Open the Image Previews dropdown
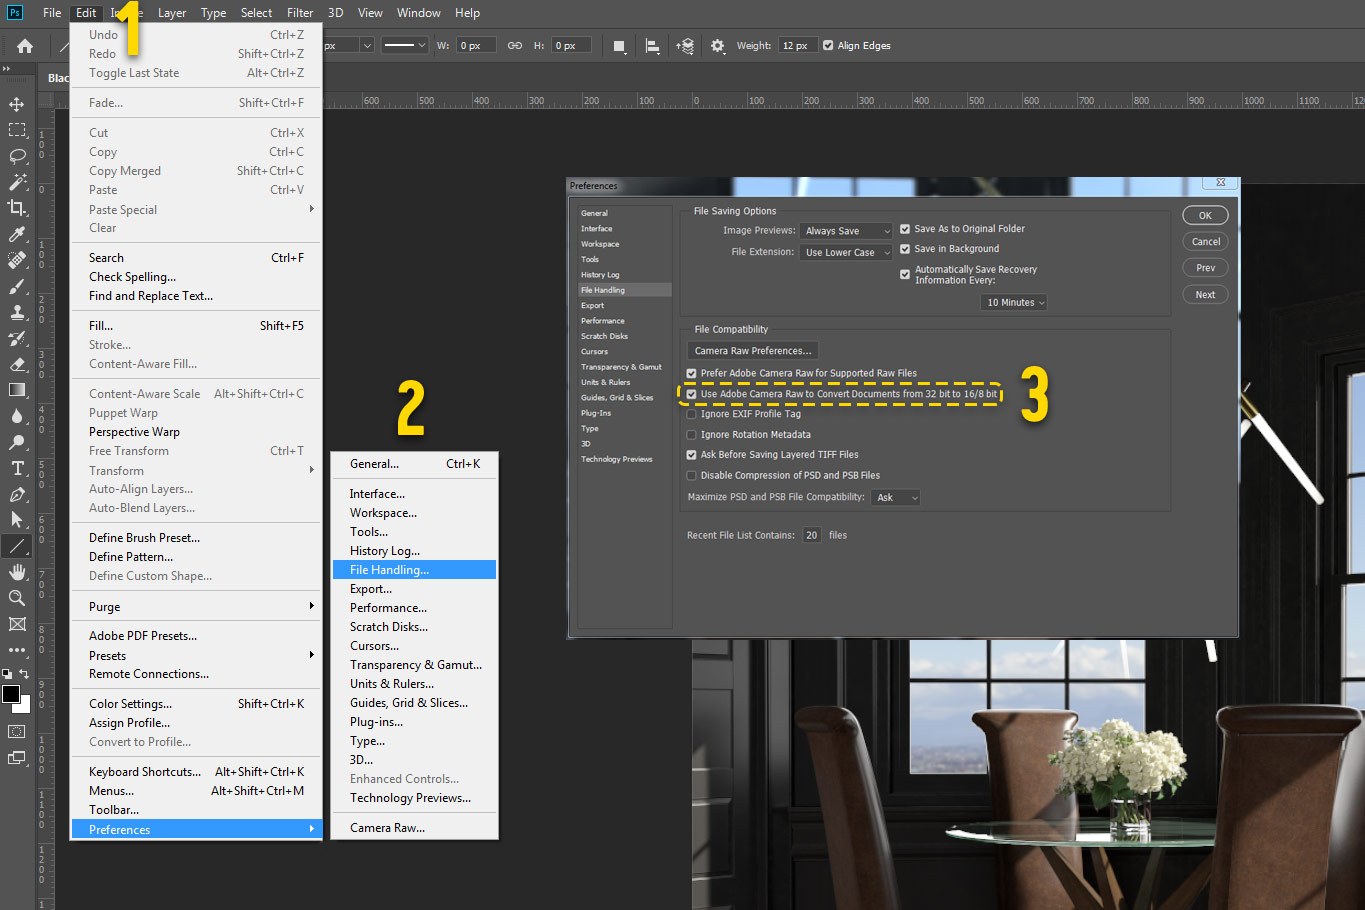The width and height of the screenshot is (1365, 910). (x=845, y=230)
